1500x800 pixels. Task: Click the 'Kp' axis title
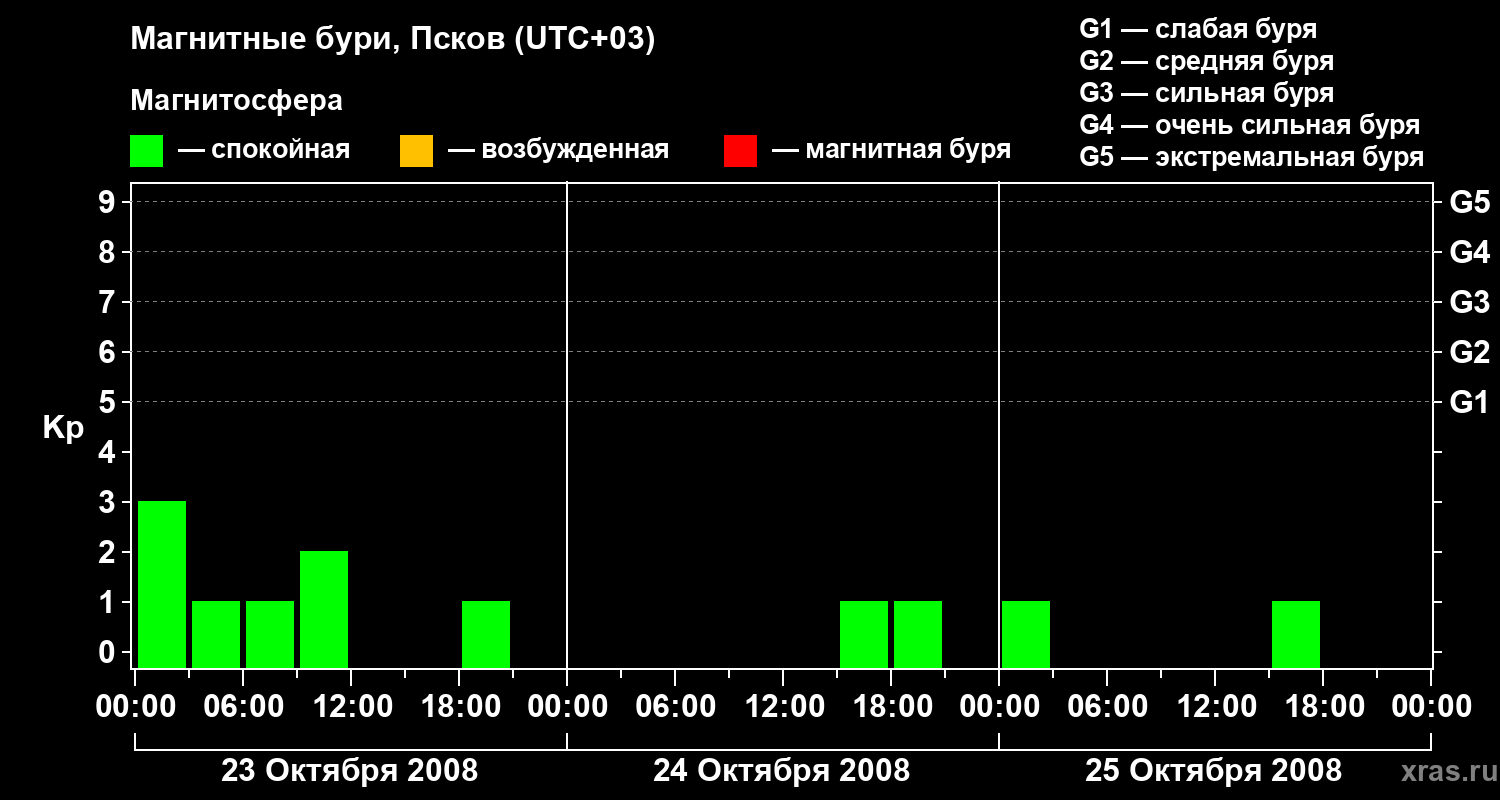tap(63, 428)
